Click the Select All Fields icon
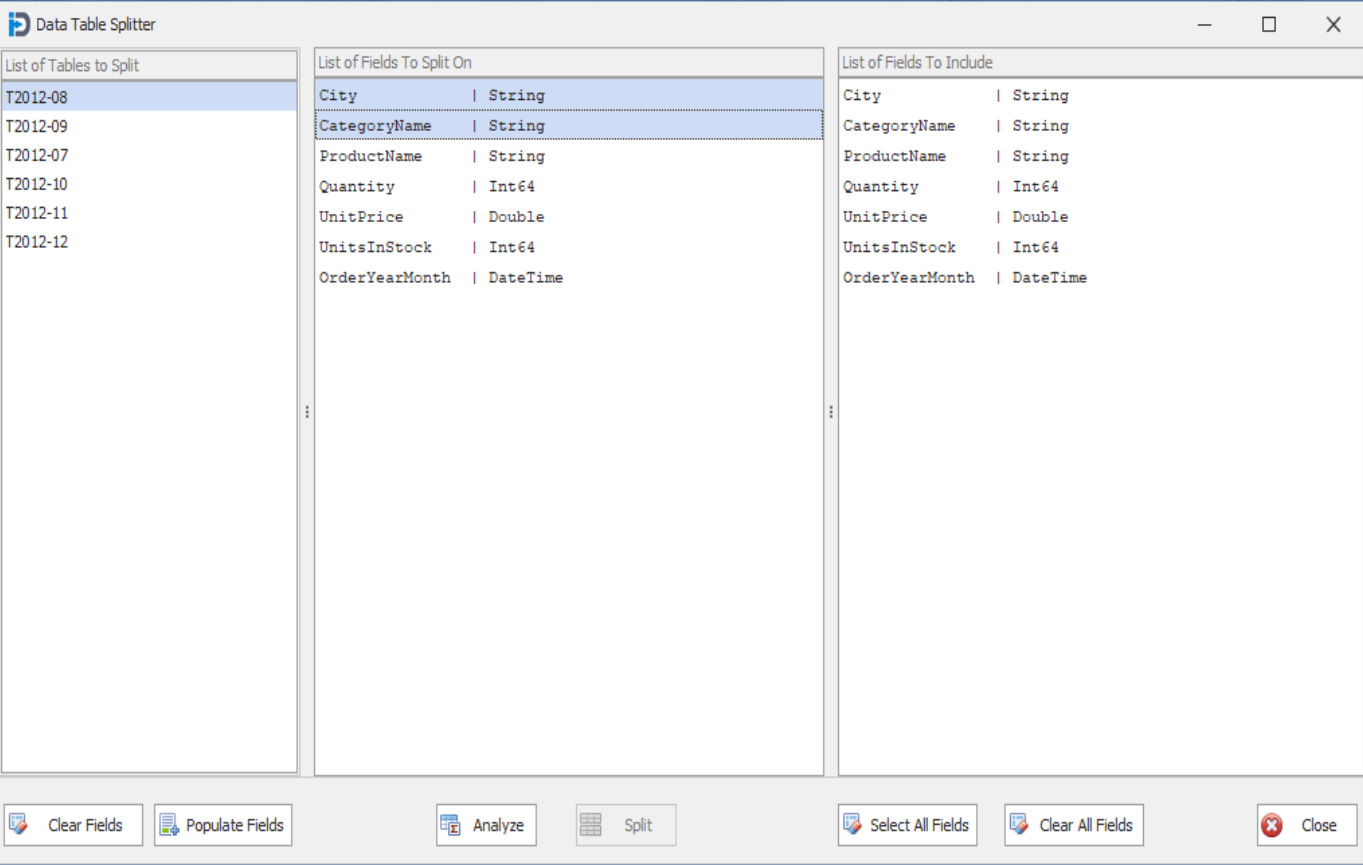Screen dimensions: 1363x865 [853, 824]
